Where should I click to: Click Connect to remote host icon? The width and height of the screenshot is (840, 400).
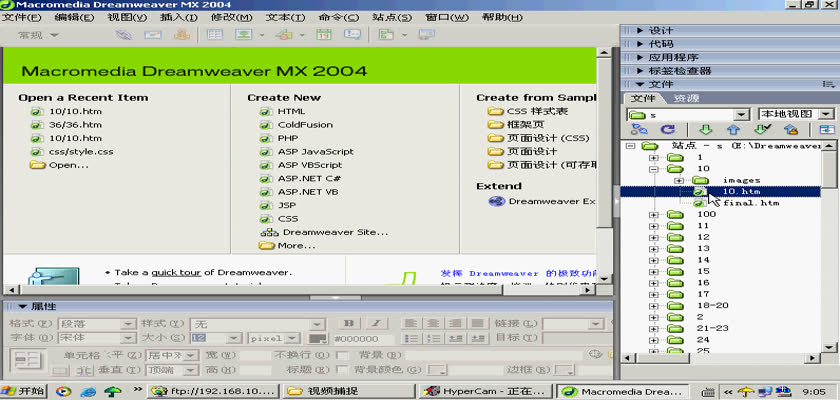639,129
